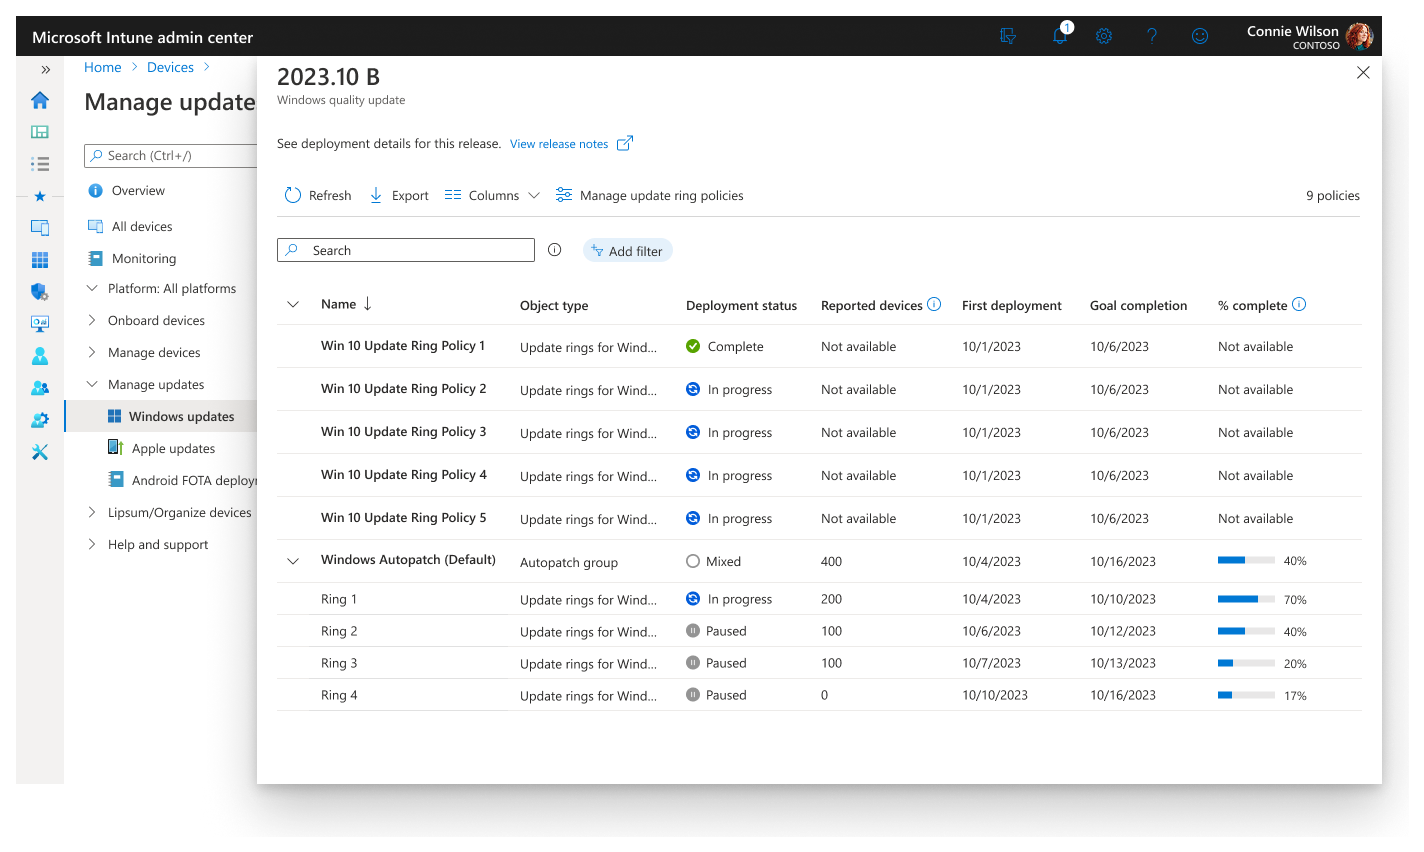Screen dimensions: 1424x852
Task: Go to the Home breadcrumb link
Action: tap(103, 67)
